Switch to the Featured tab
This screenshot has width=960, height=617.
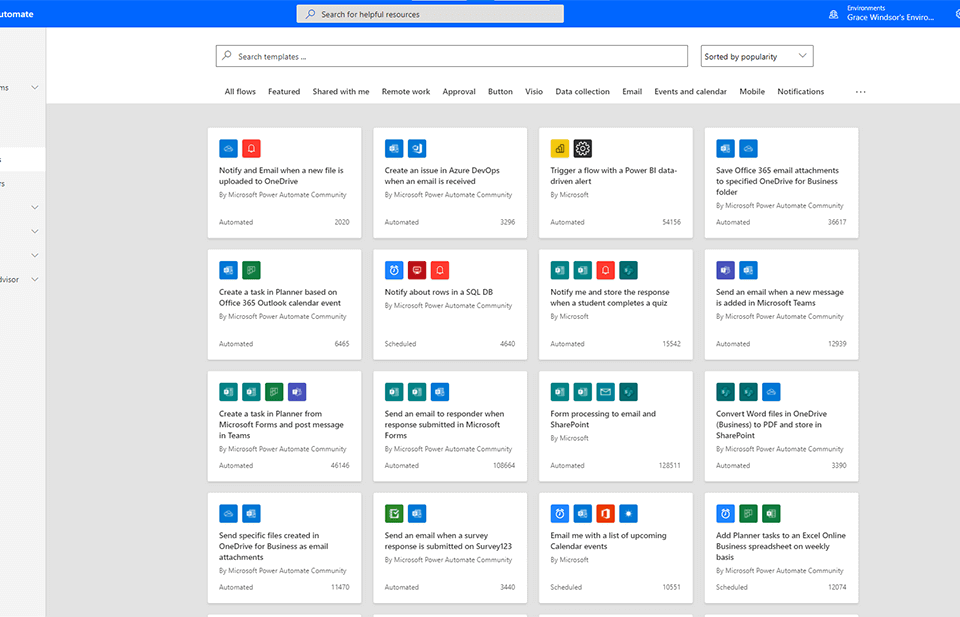pyautogui.click(x=284, y=92)
